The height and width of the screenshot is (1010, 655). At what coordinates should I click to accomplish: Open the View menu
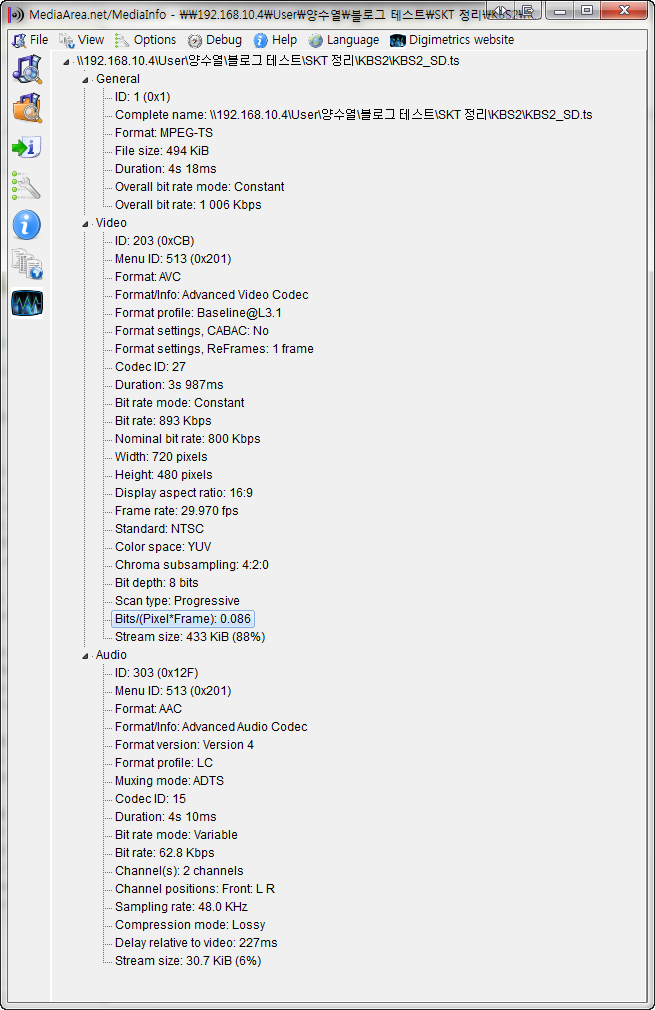(82, 40)
